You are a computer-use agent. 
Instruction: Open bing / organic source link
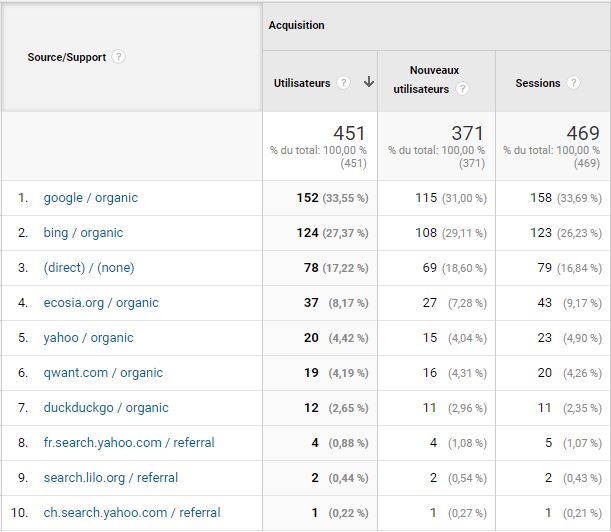[x=83, y=233]
